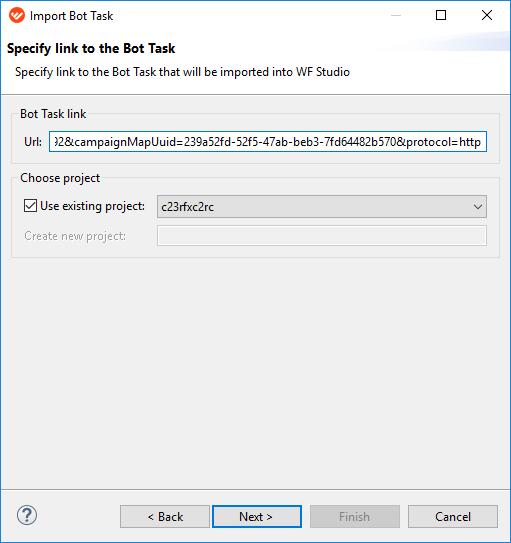Click the 'Choose project' group title
This screenshot has height=543, width=511.
[60, 178]
